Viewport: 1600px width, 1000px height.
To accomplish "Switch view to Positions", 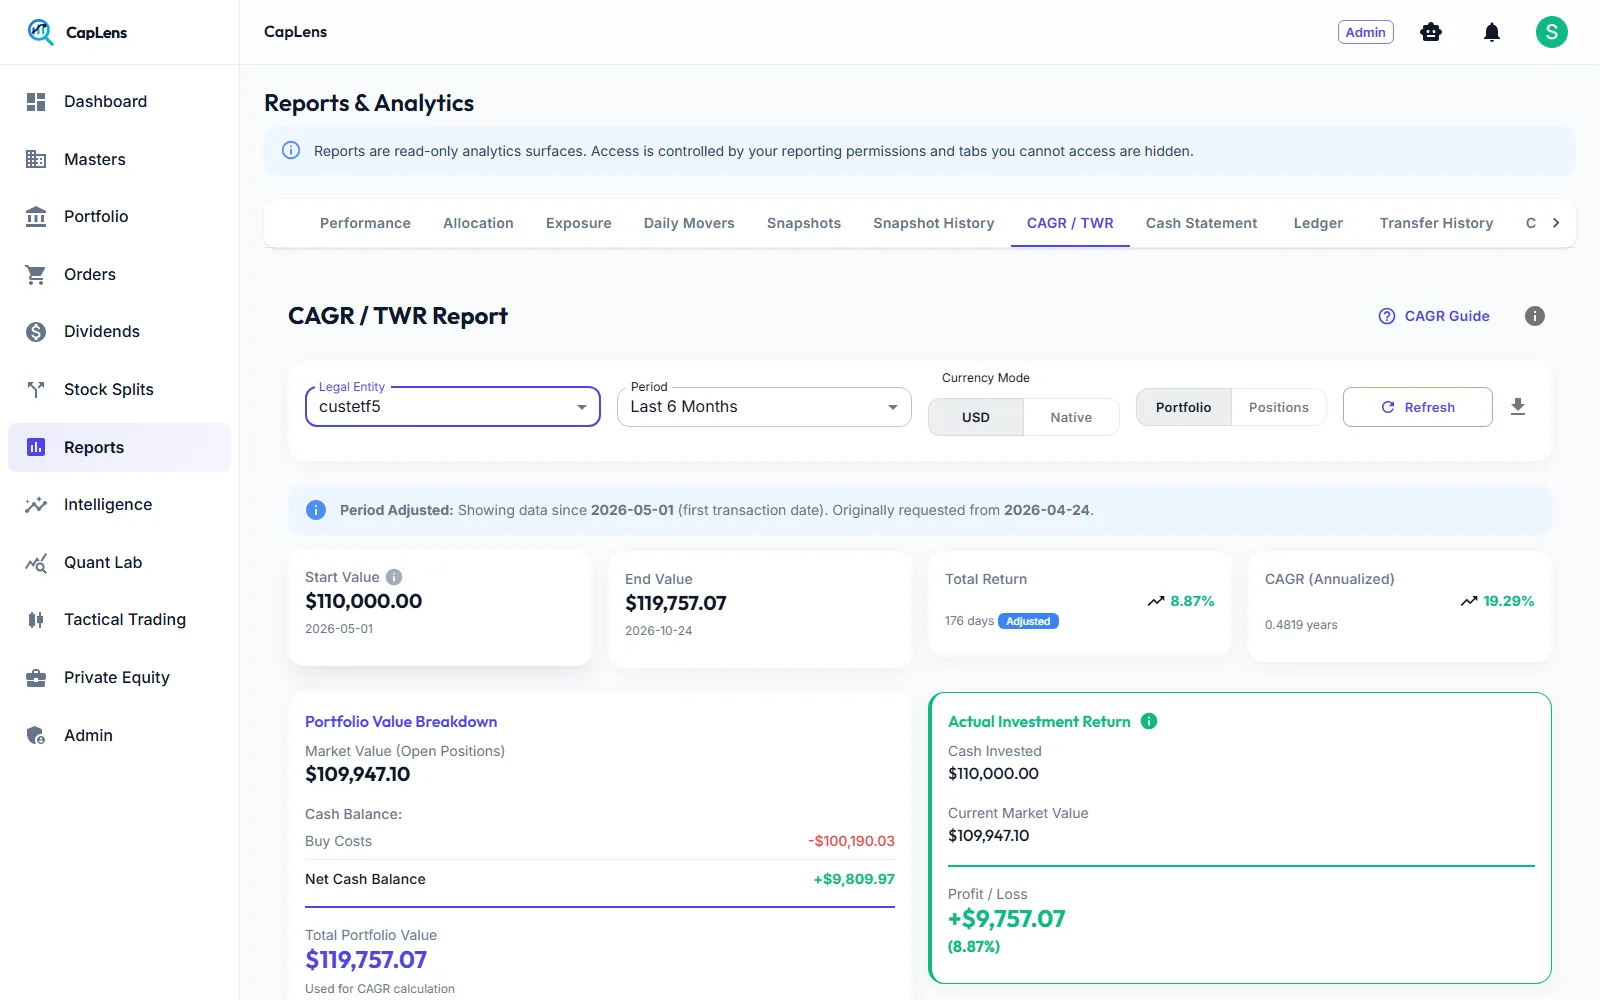I will tap(1278, 407).
